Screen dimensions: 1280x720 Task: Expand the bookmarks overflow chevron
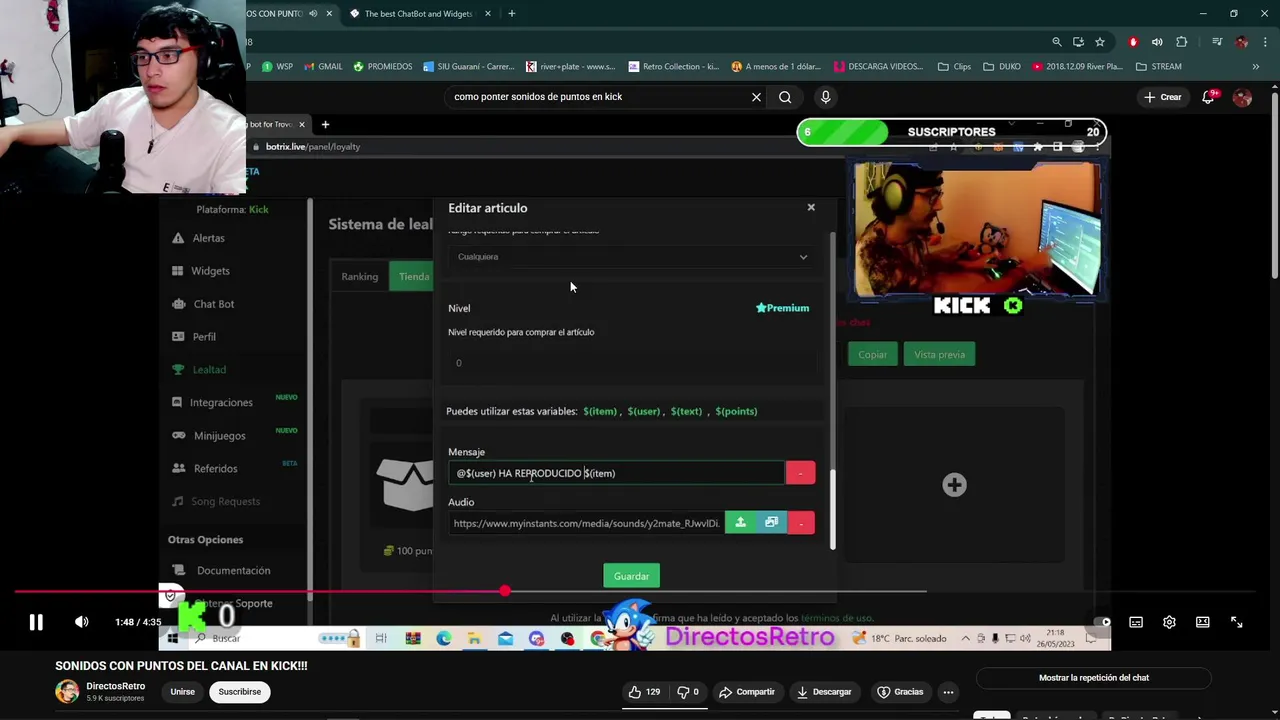click(x=1256, y=67)
